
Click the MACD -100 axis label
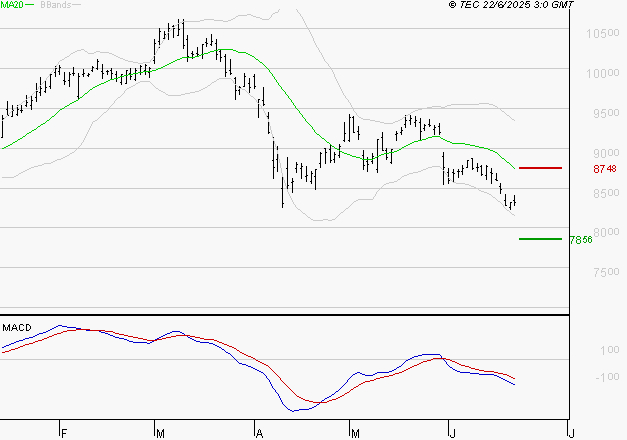[607, 377]
